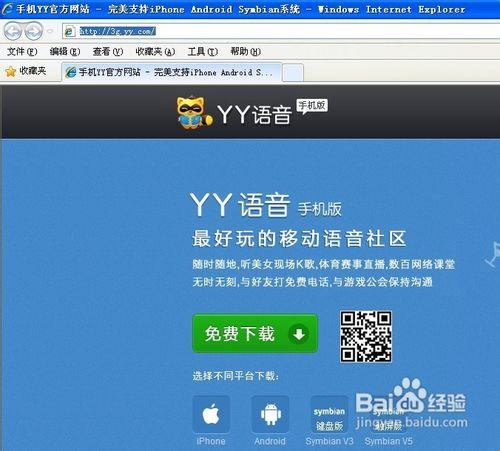Open the 帮助(H) menu

[x=245, y=52]
